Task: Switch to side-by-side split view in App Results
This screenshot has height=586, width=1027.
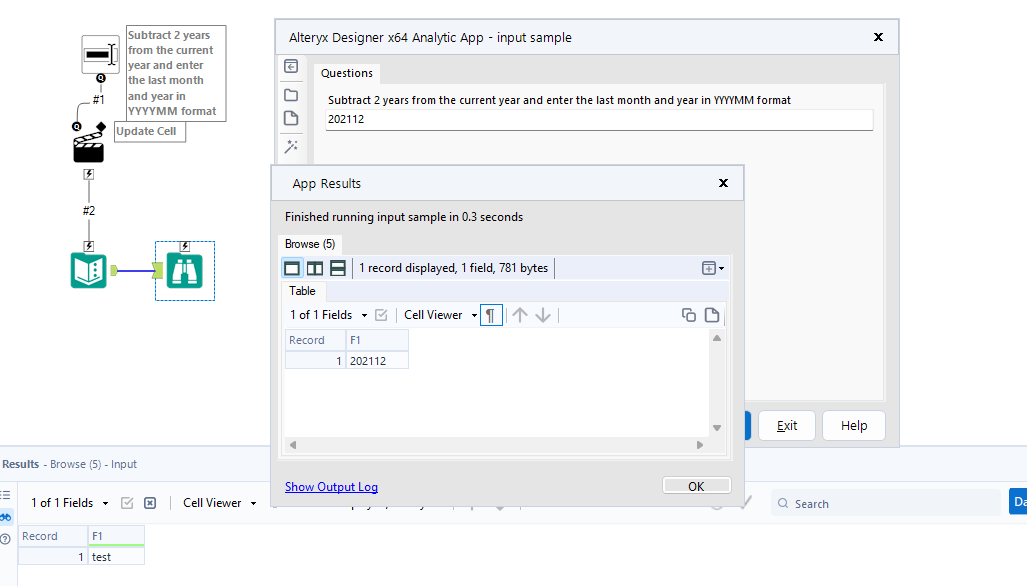Action: [315, 268]
